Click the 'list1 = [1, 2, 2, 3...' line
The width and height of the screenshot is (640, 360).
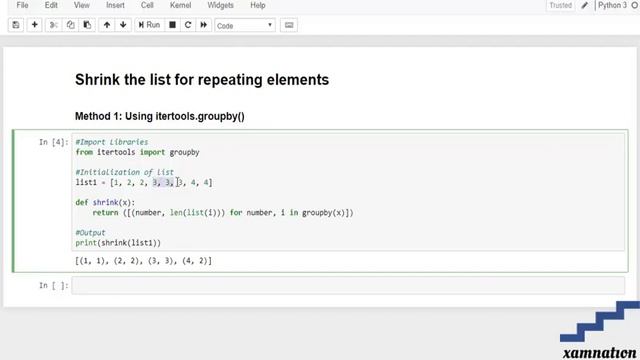(144, 182)
